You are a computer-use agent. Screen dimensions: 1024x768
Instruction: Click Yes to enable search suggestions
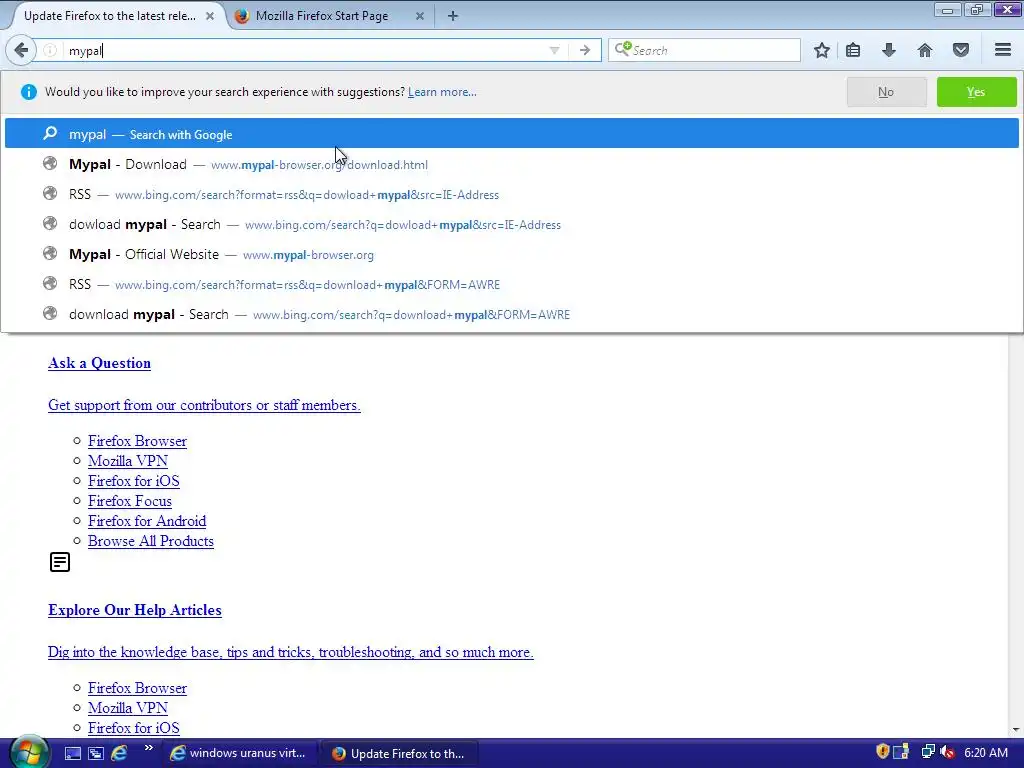pyautogui.click(x=976, y=92)
